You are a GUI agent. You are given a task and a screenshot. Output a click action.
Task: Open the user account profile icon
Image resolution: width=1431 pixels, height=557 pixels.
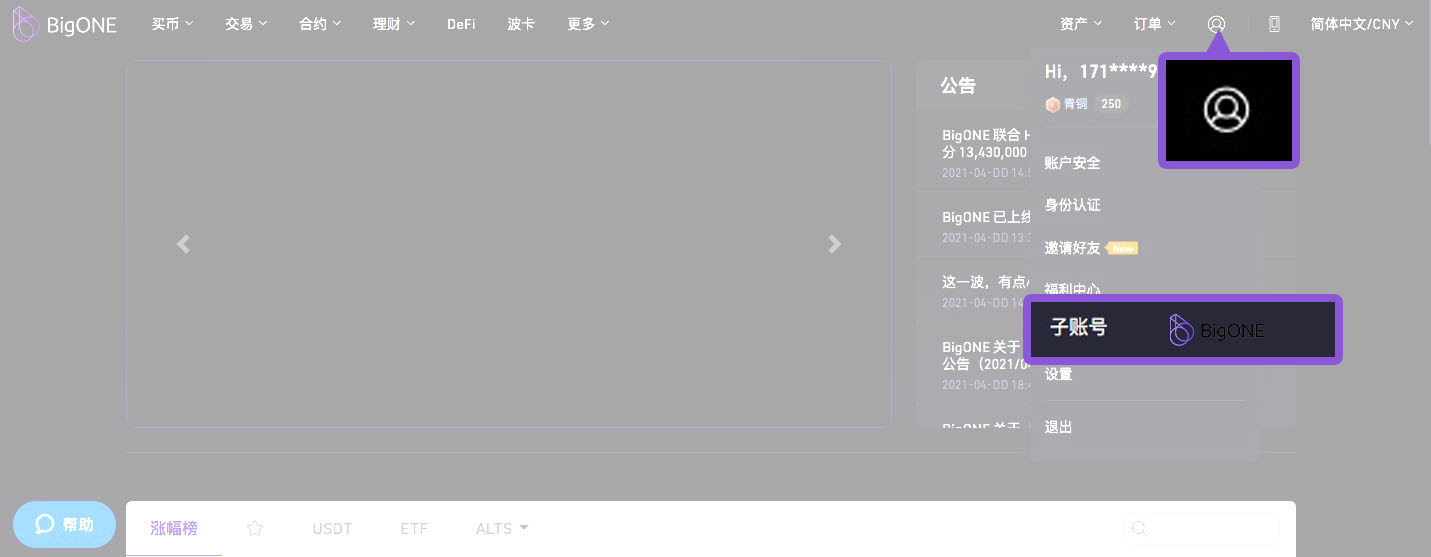click(1216, 24)
